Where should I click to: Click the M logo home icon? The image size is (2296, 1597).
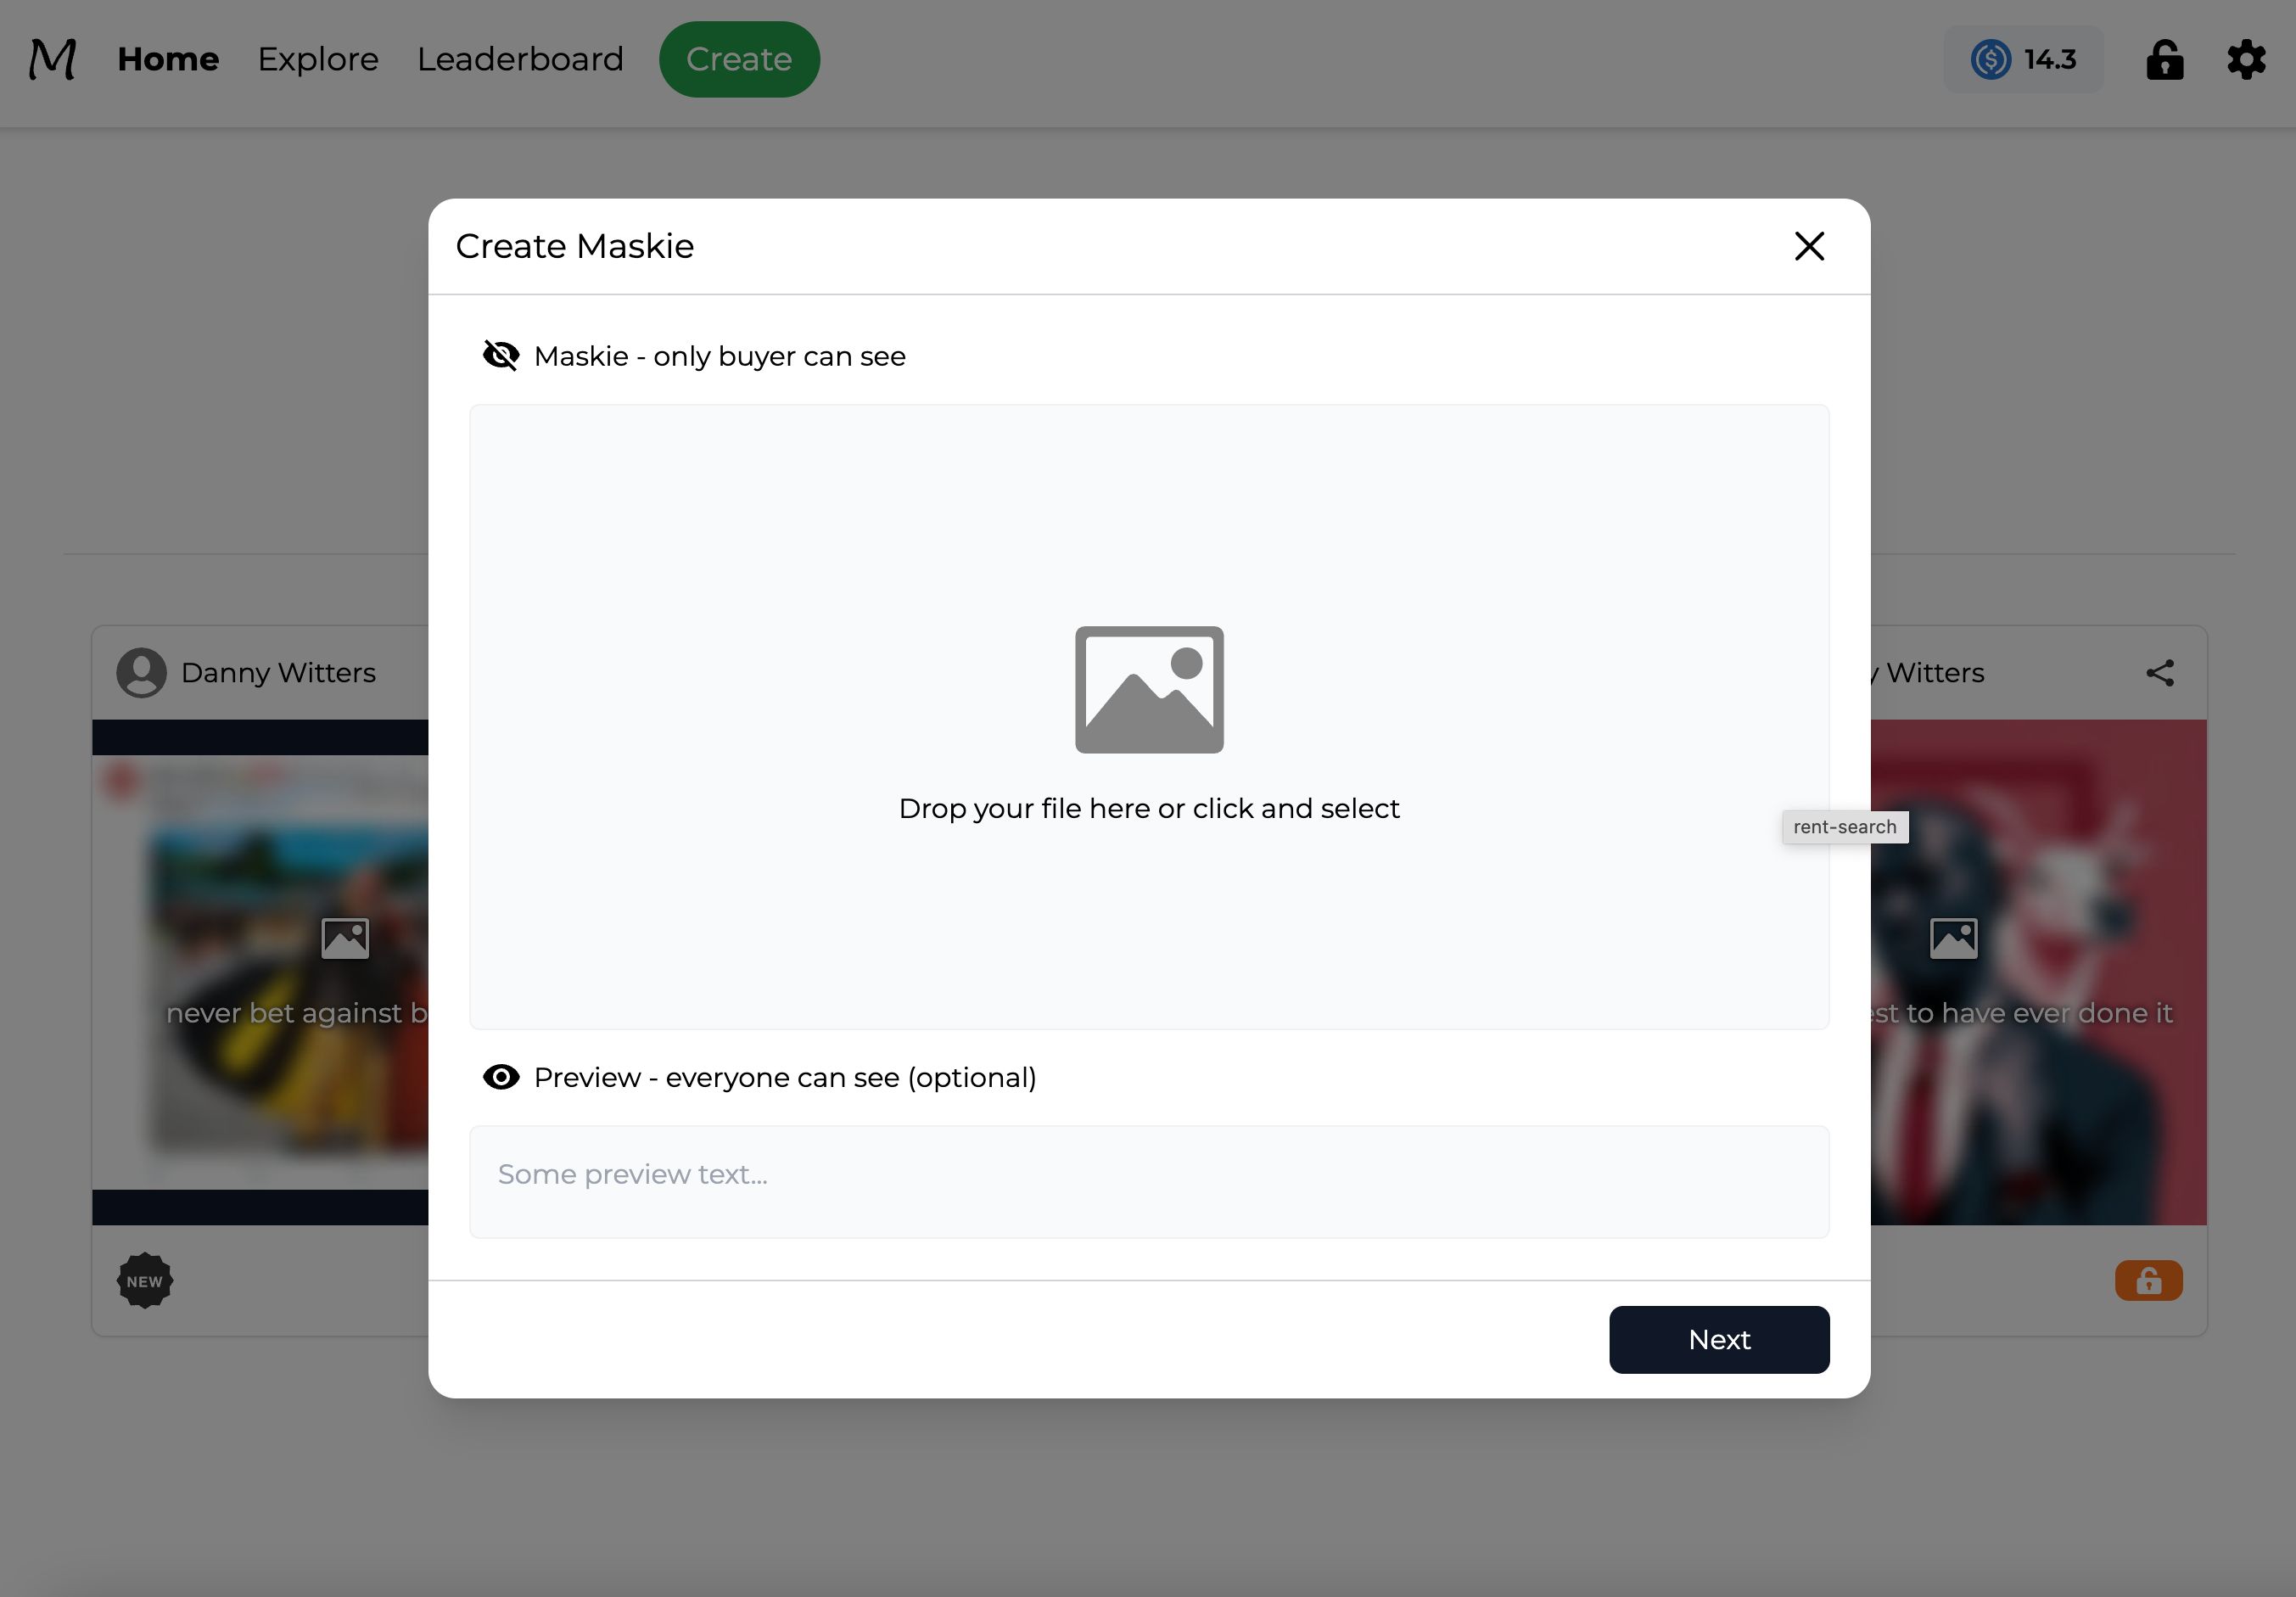pos(53,58)
